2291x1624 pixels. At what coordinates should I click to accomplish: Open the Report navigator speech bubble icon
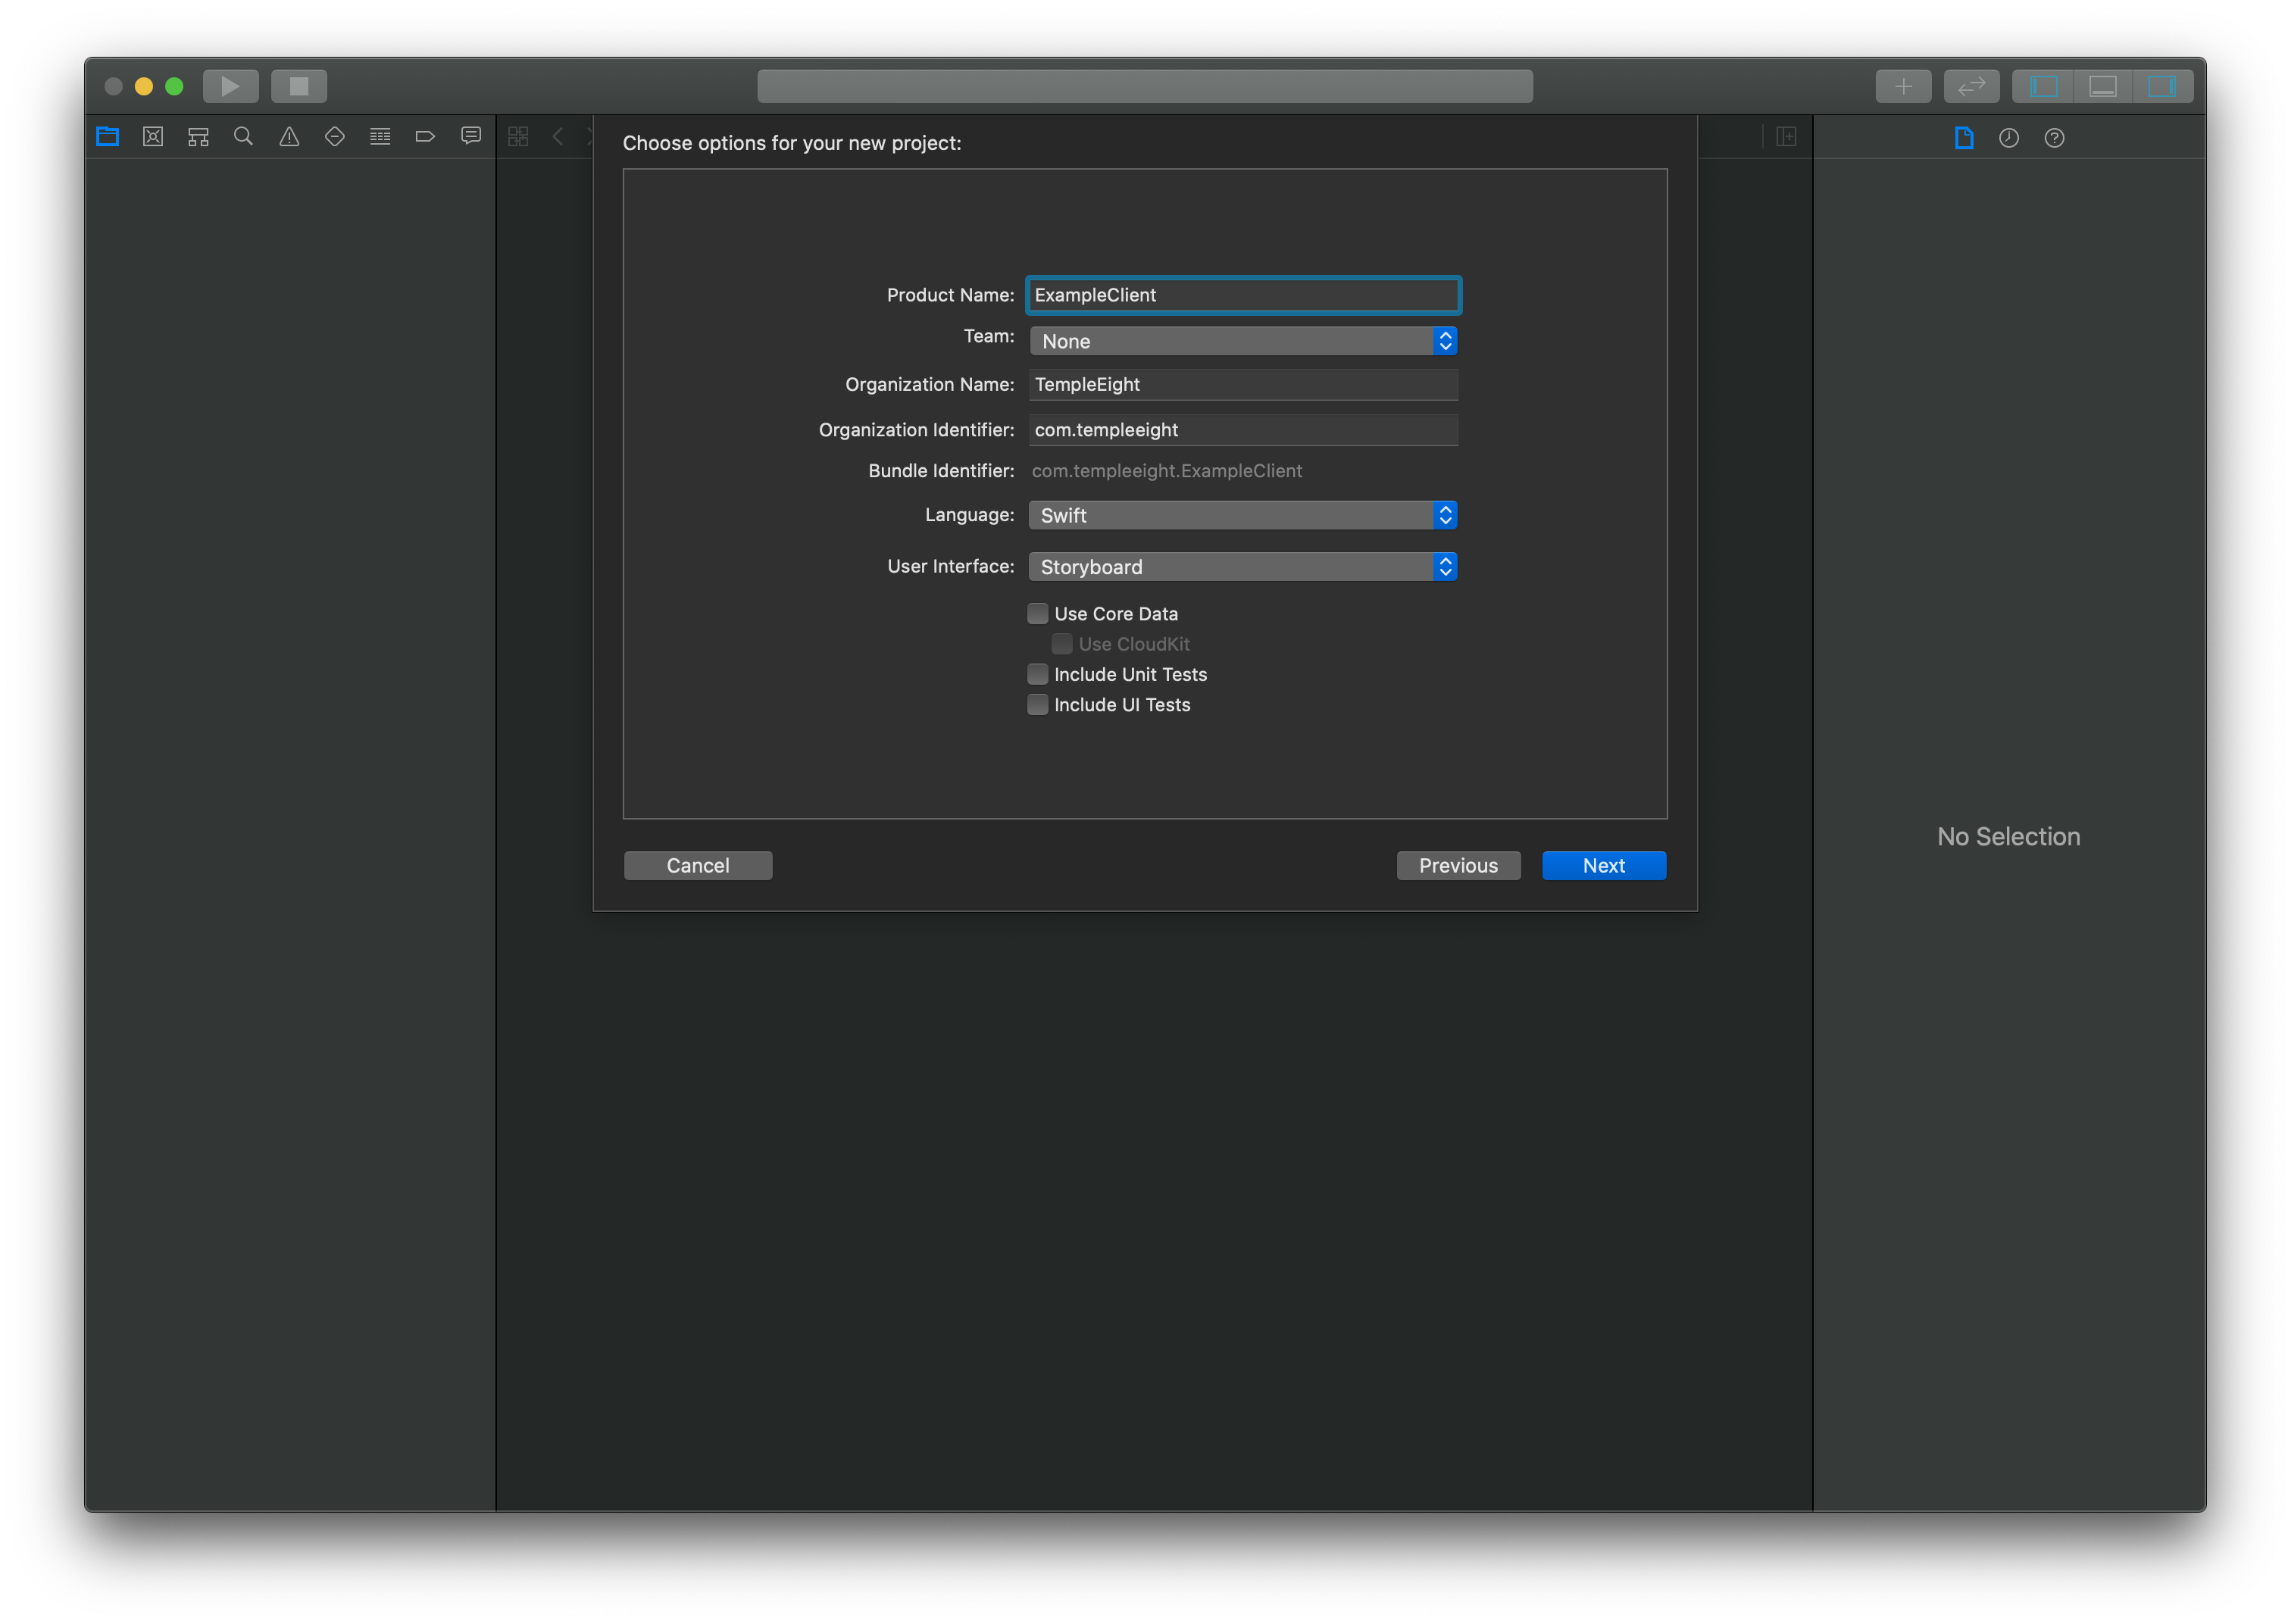pyautogui.click(x=471, y=137)
